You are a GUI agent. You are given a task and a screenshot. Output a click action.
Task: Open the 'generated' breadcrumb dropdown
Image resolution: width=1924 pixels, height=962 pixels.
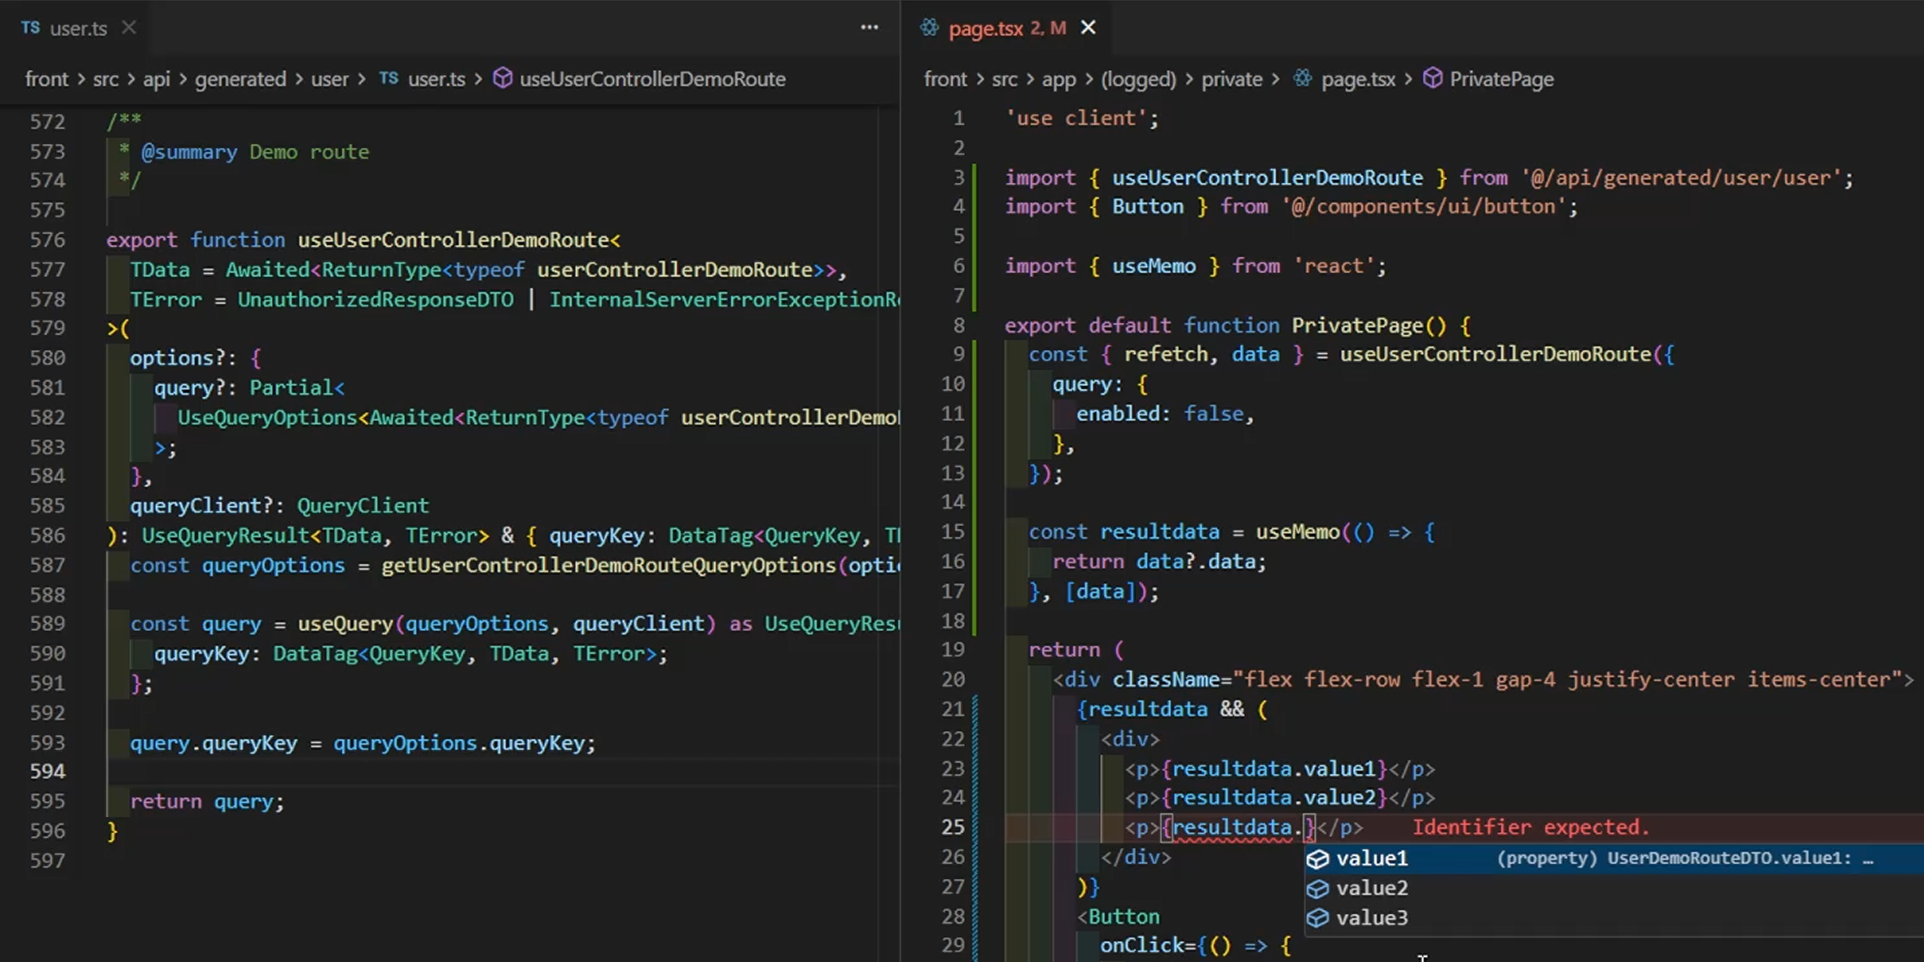[x=241, y=79]
